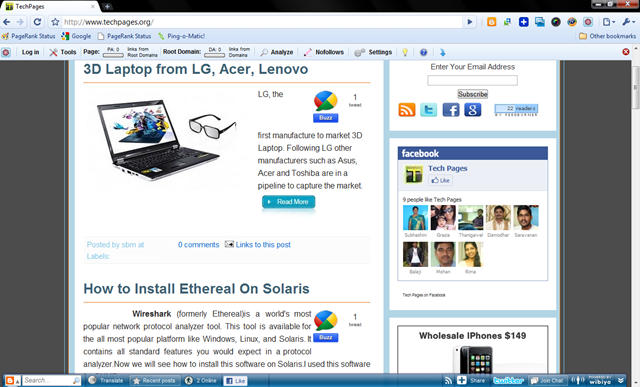Viewport: 640px width, 387px height.
Task: Click the Facebook Like button in bottom bar
Action: point(236,380)
